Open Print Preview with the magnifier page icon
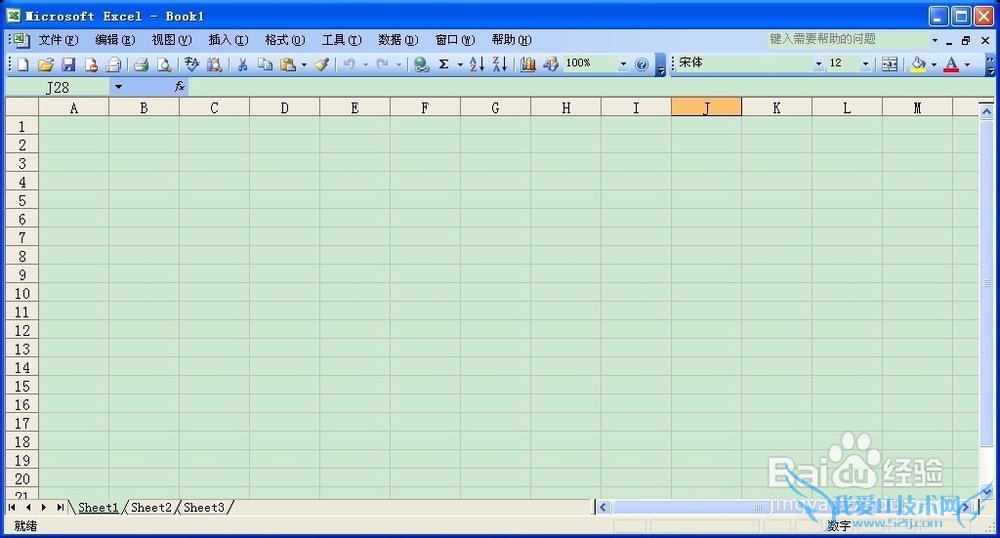1000x538 pixels. tap(164, 64)
